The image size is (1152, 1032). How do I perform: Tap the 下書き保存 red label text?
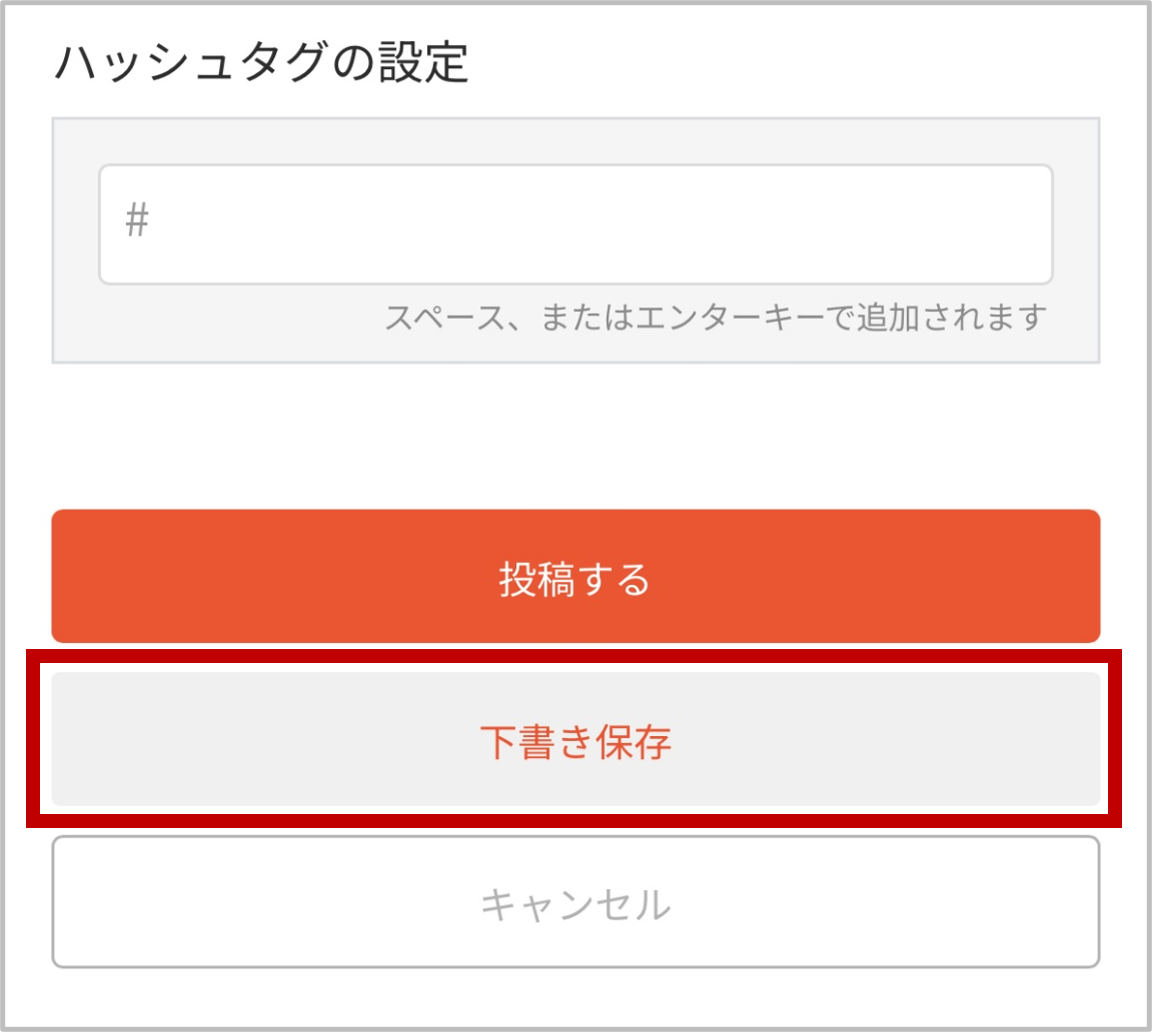point(575,742)
